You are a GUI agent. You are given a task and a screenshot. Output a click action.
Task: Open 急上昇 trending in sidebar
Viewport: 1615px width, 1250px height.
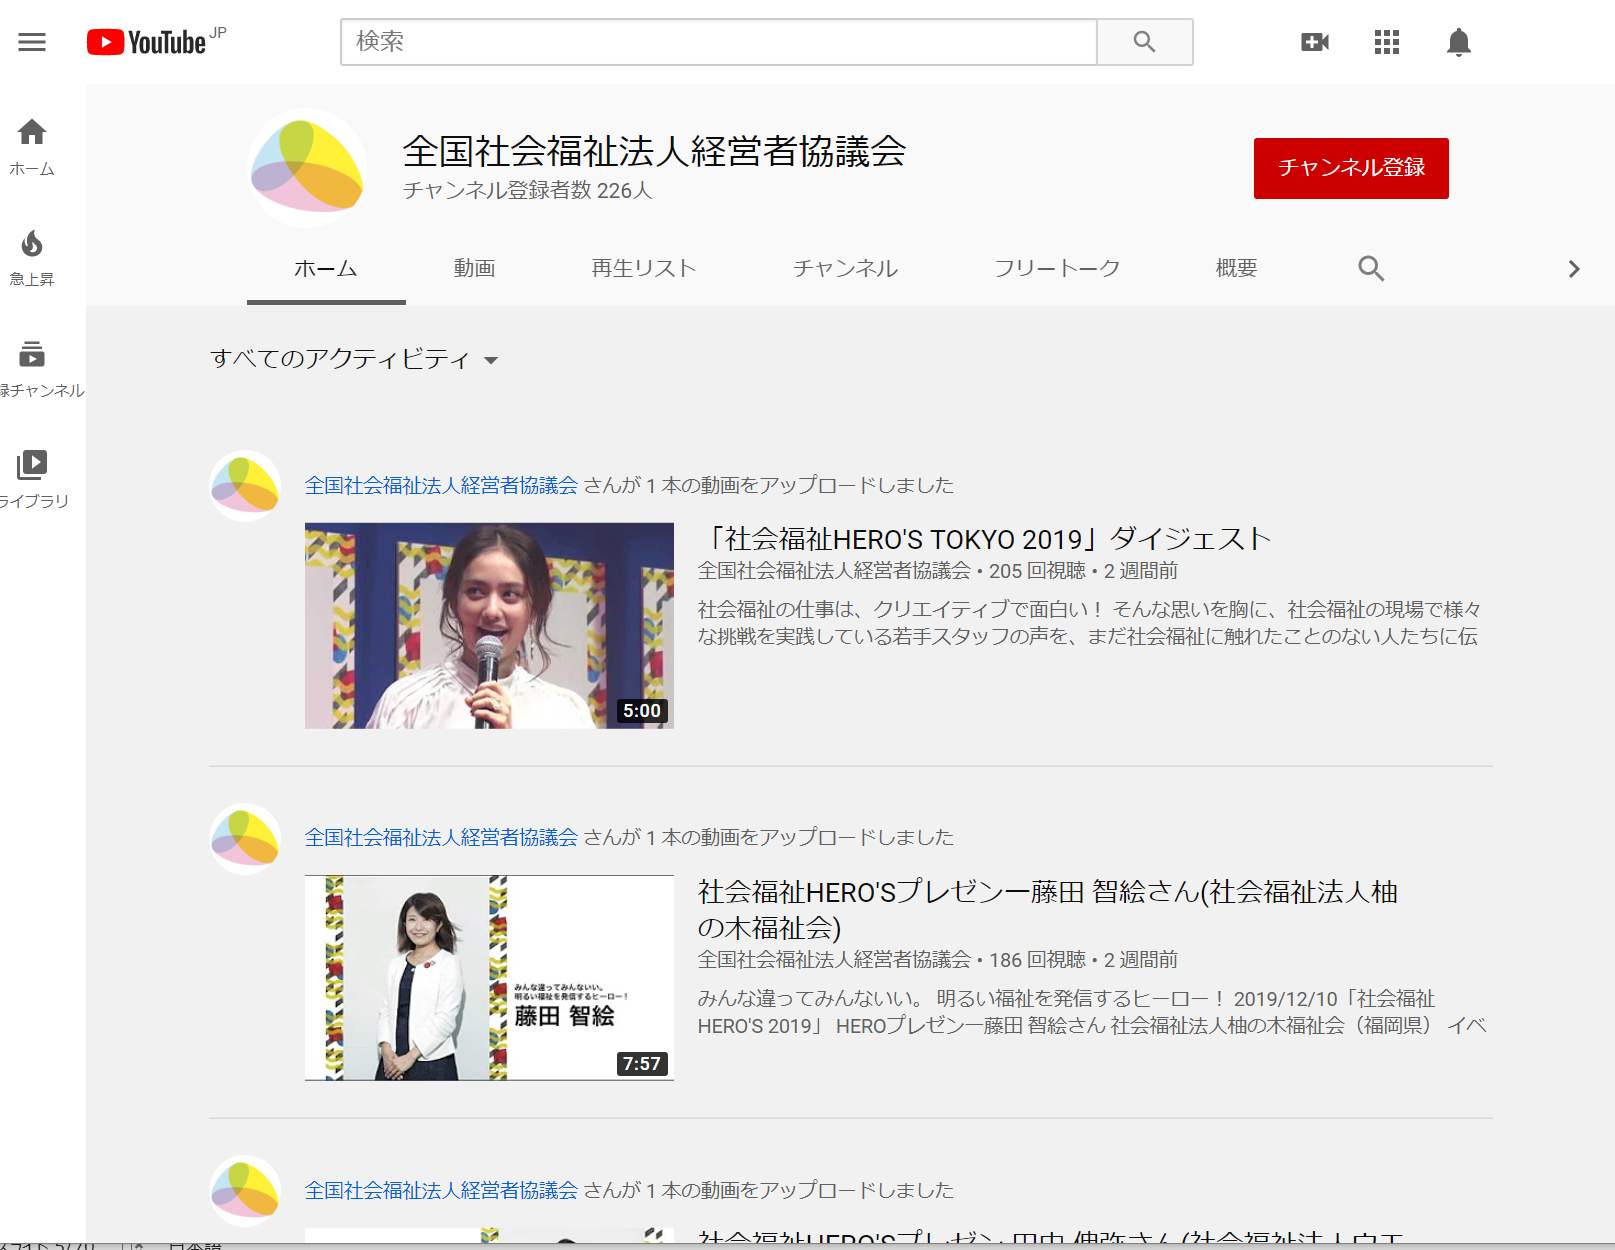coord(32,258)
